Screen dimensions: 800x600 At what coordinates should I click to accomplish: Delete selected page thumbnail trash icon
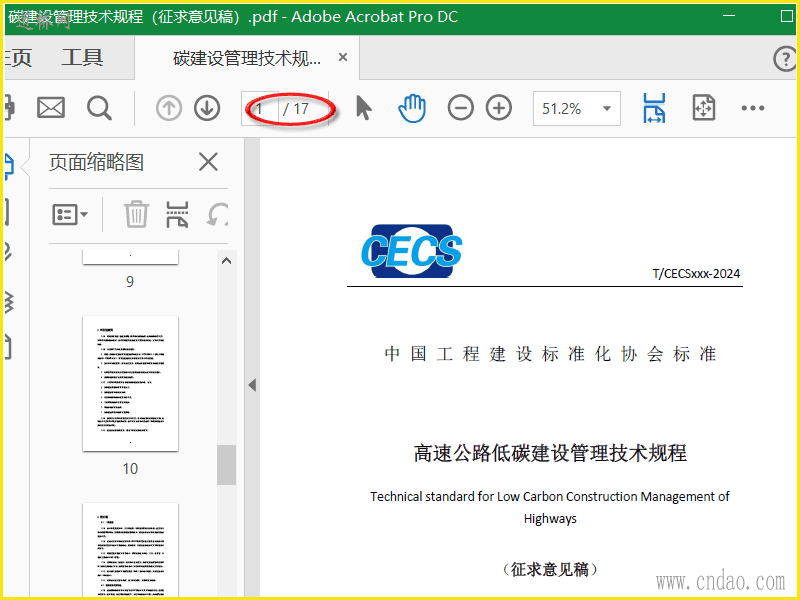tap(136, 214)
